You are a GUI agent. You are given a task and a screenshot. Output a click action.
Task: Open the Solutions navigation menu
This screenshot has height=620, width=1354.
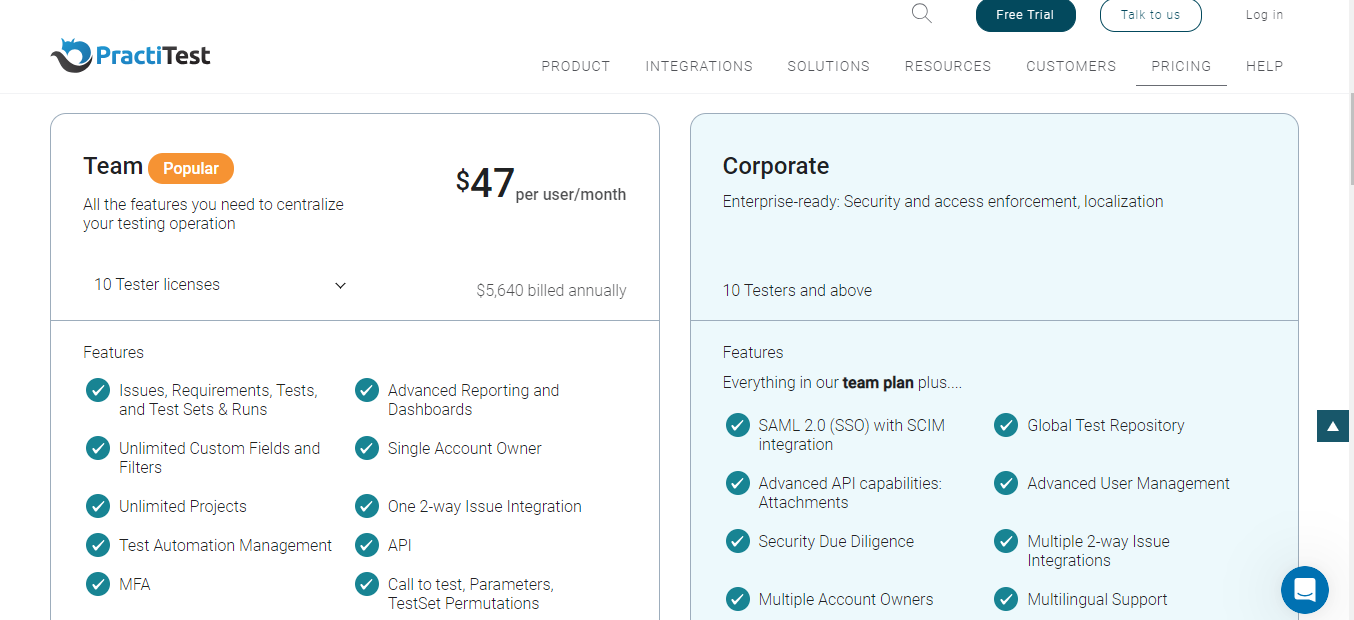[x=829, y=66]
